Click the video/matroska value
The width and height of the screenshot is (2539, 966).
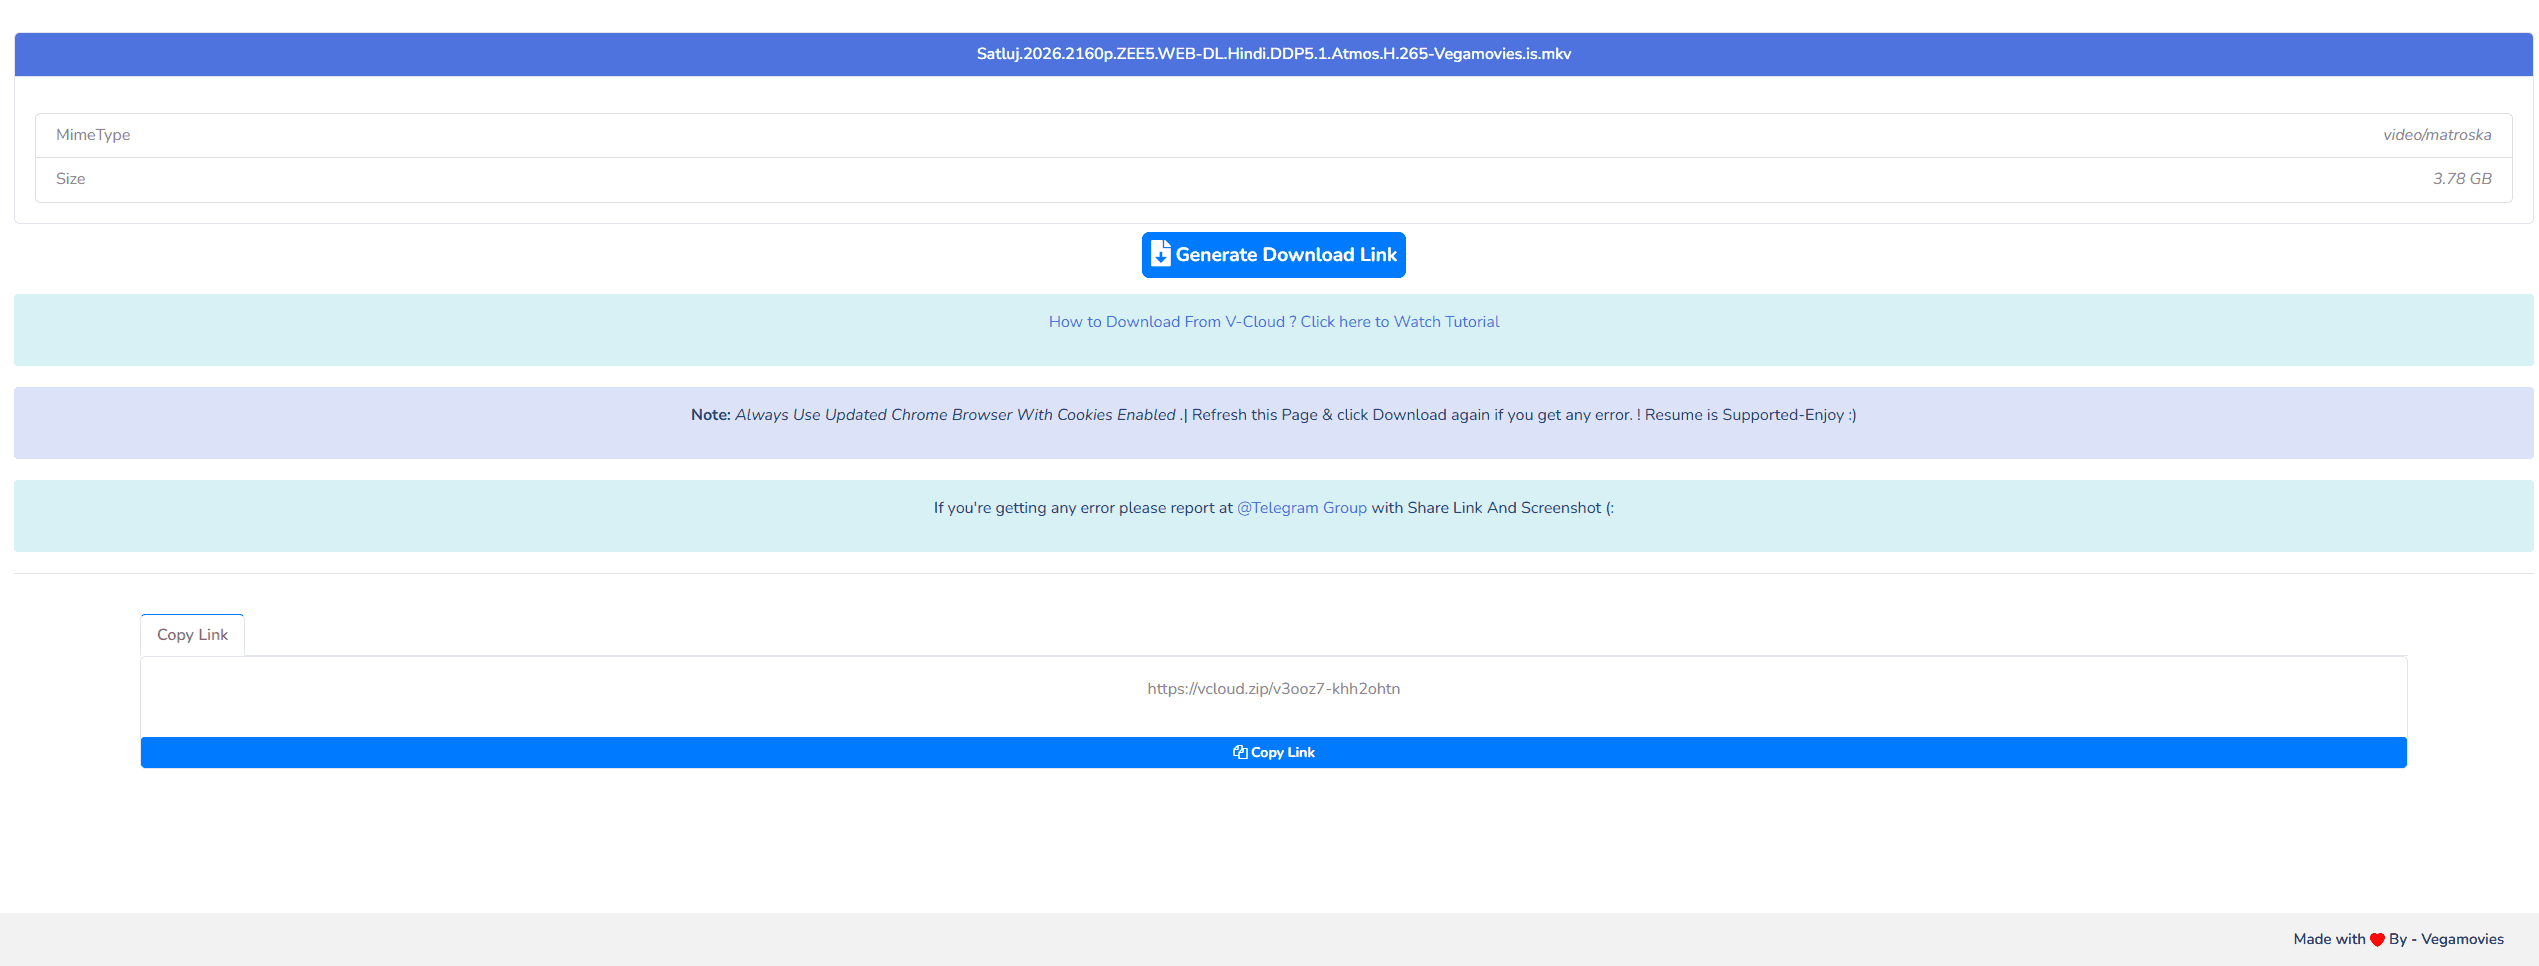pos(2436,135)
